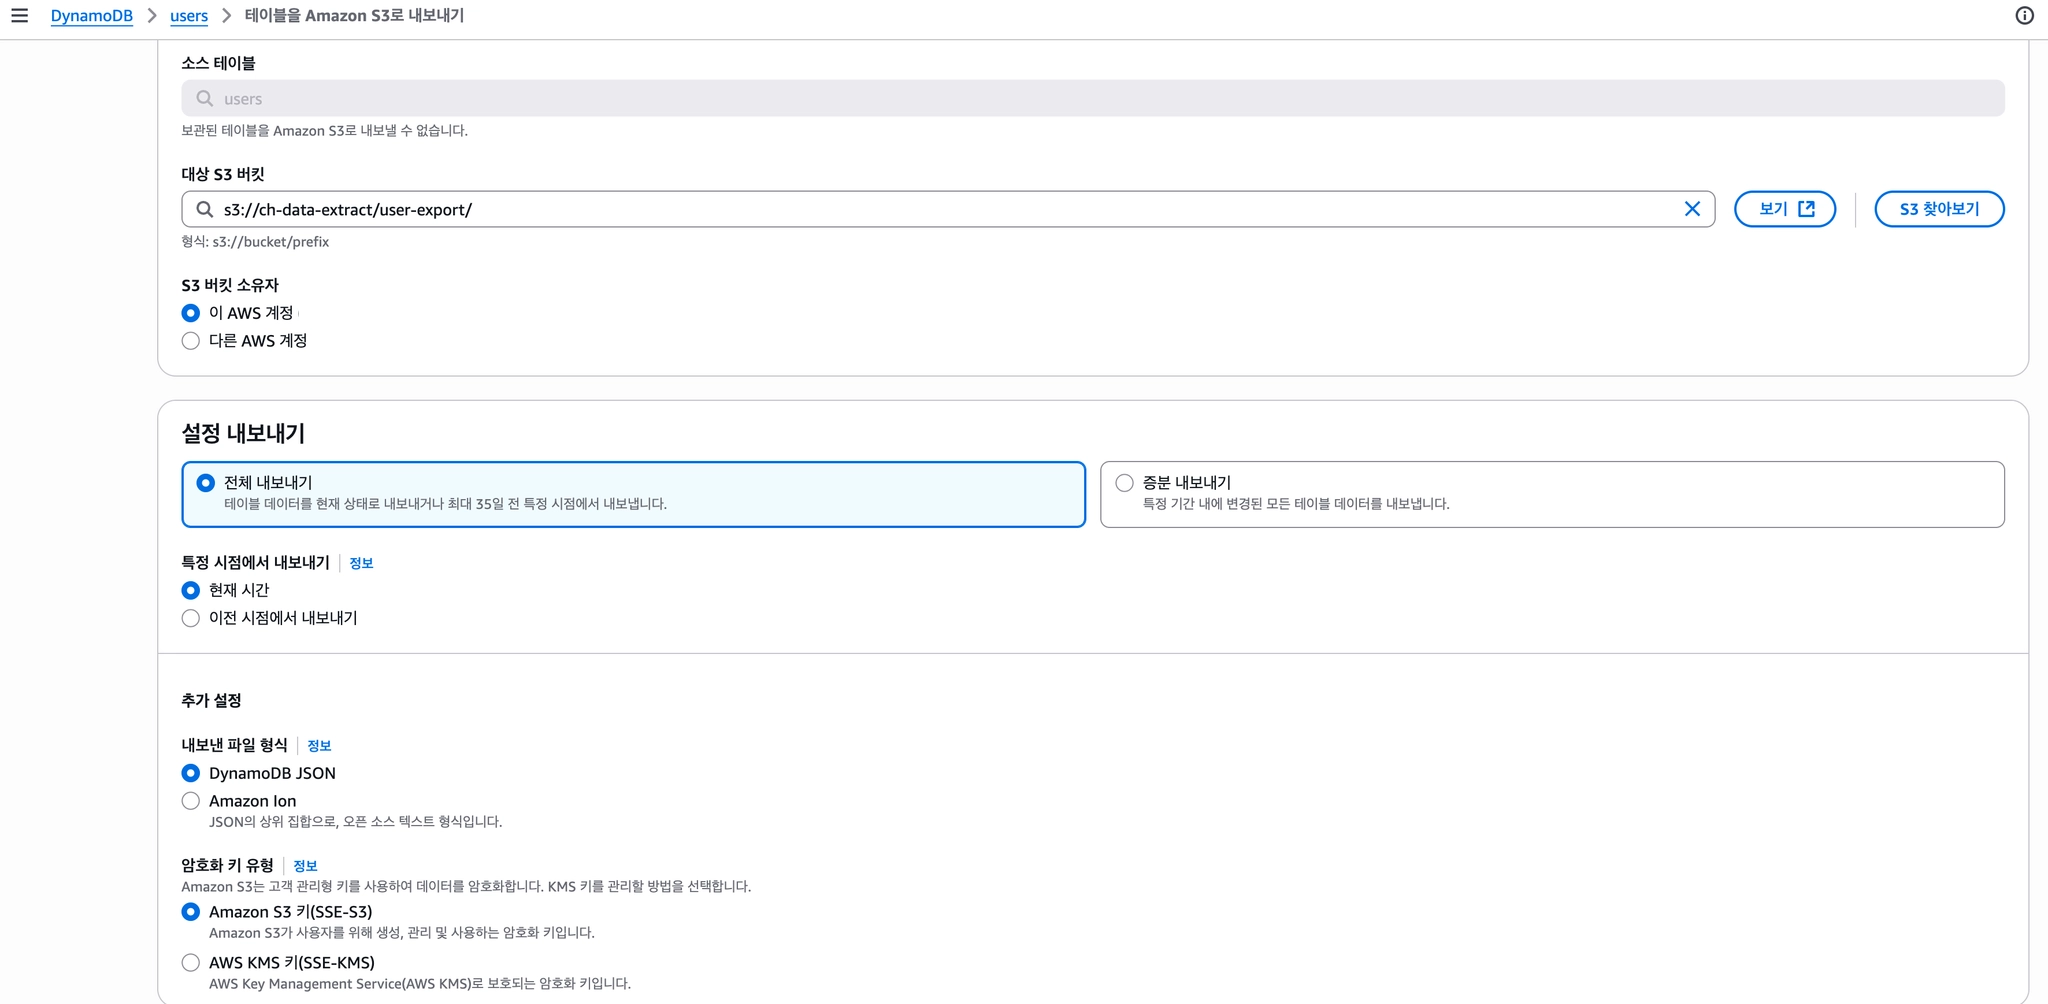The image size is (2048, 1004).
Task: Click the 설정 내보내기 section heading
Action: coord(243,433)
